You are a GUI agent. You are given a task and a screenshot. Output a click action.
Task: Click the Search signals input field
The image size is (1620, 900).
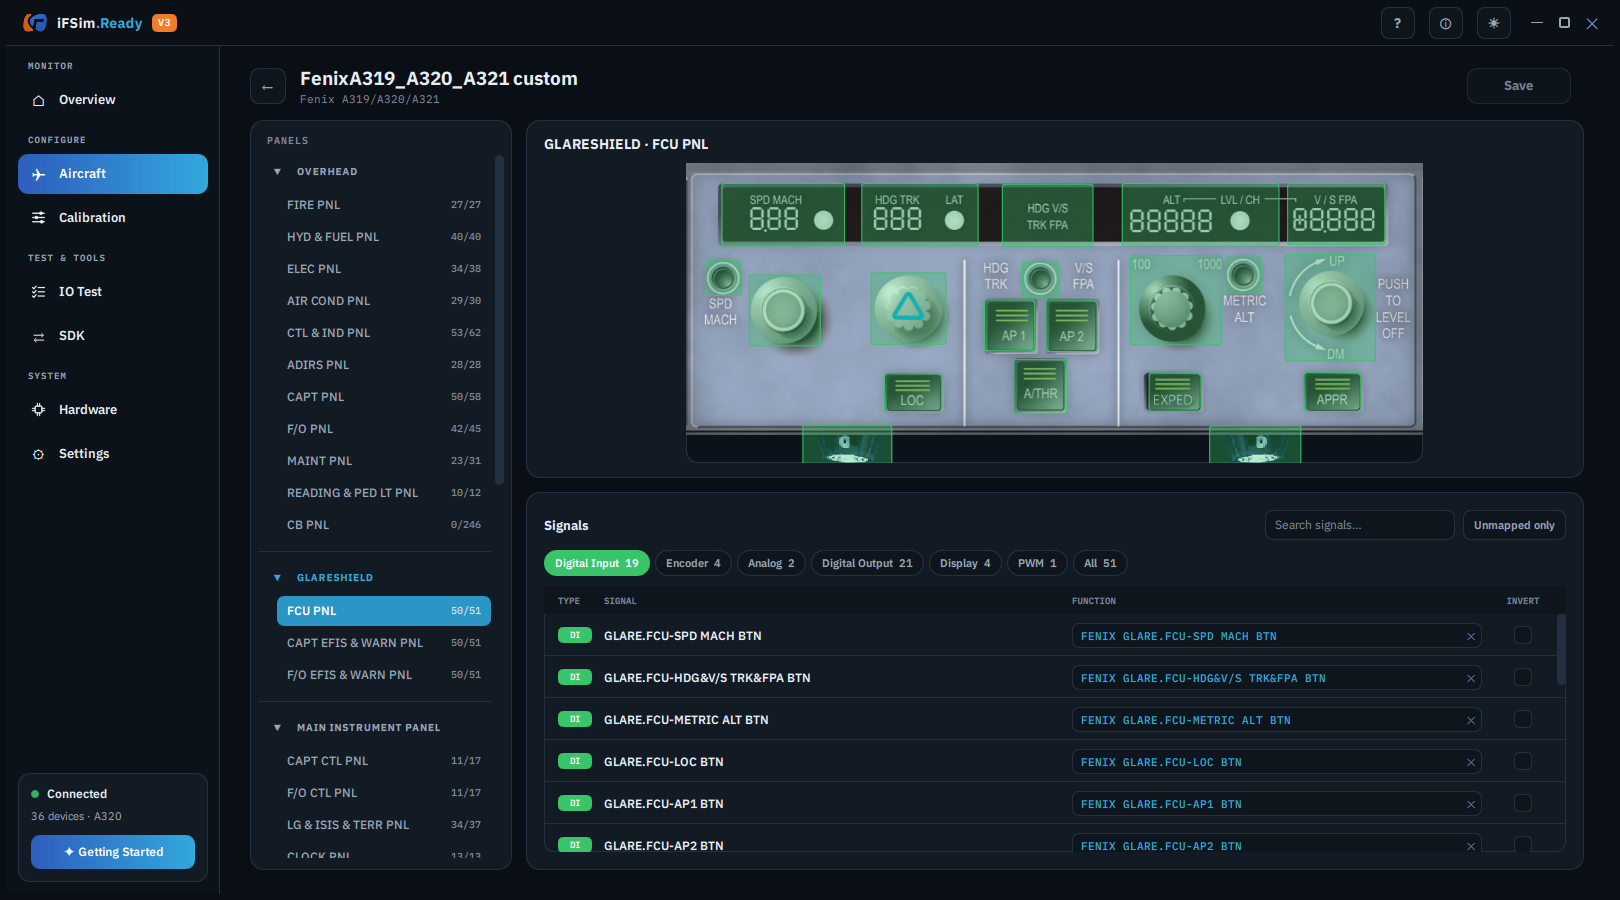coord(1359,525)
